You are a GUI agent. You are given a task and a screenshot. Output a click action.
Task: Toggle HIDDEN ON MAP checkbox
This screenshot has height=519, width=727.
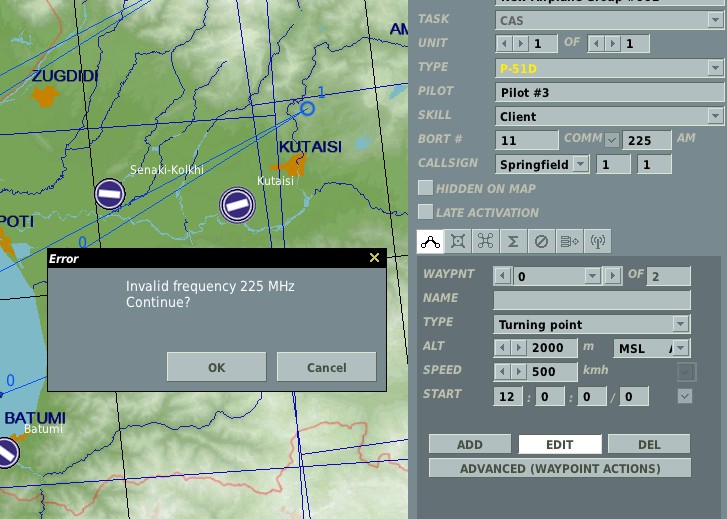tap(425, 188)
